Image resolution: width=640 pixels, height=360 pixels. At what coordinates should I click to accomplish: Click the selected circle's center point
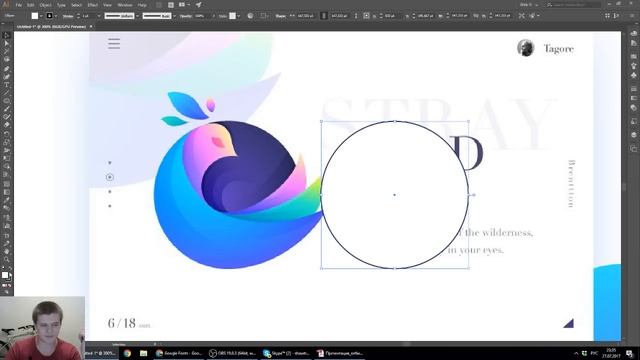pyautogui.click(x=394, y=195)
